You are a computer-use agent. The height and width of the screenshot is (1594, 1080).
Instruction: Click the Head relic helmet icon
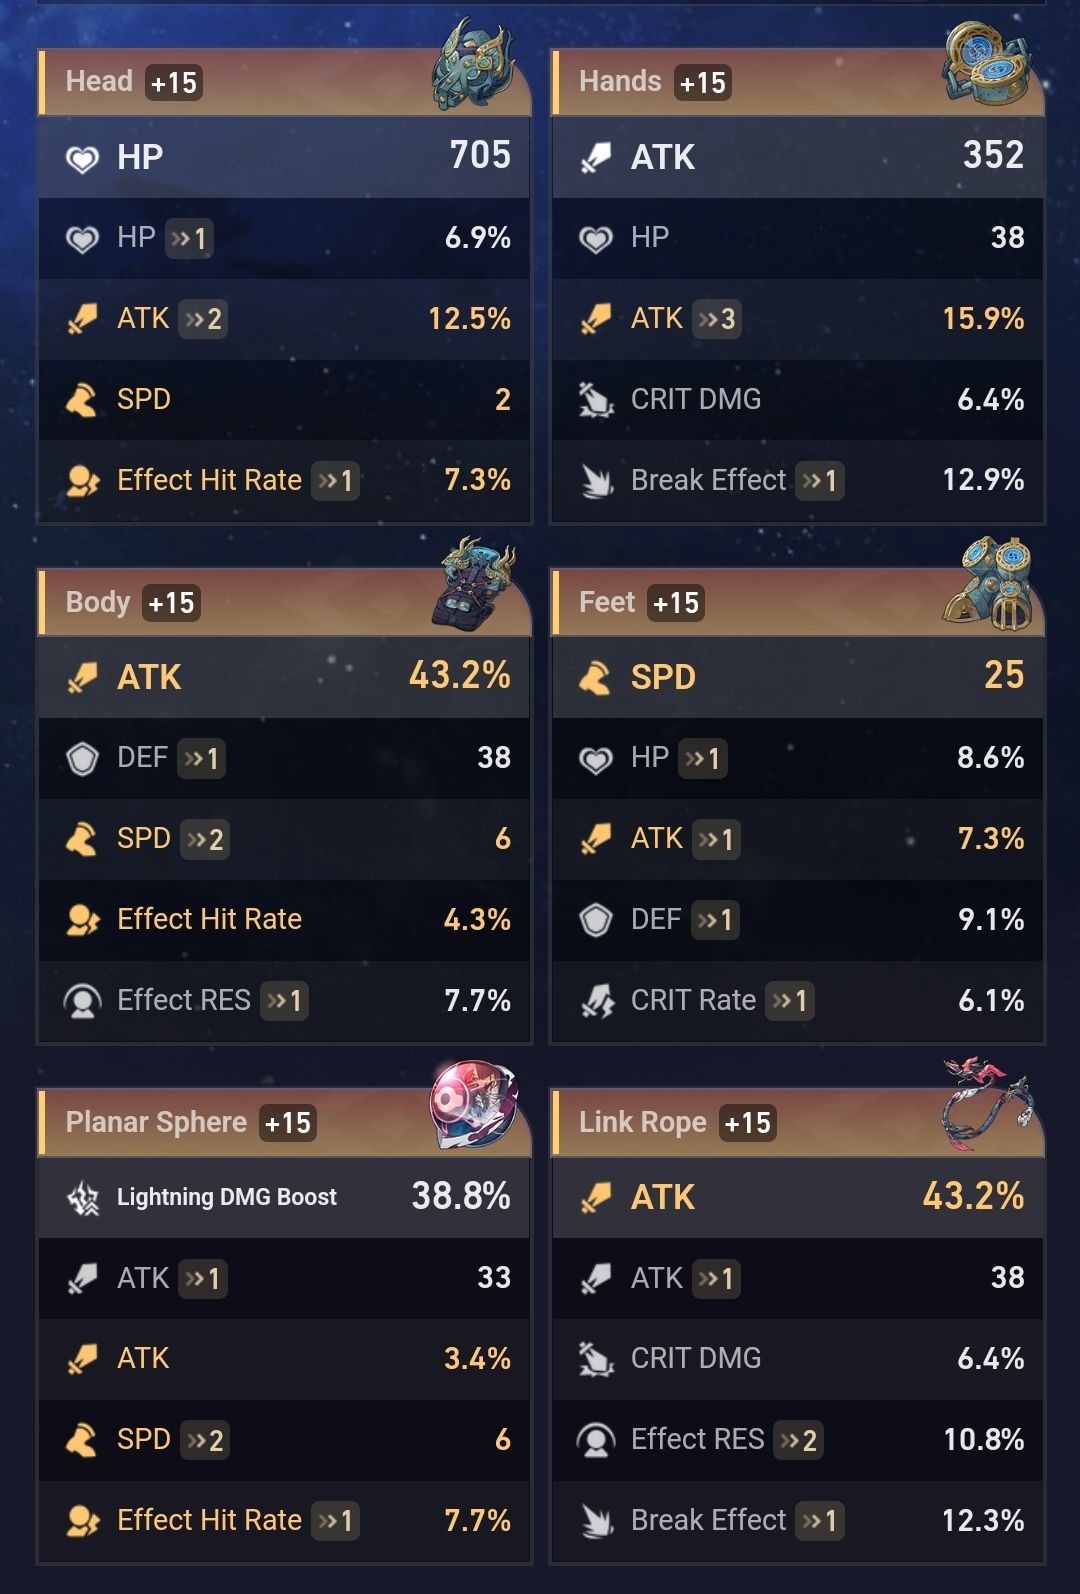(x=473, y=63)
